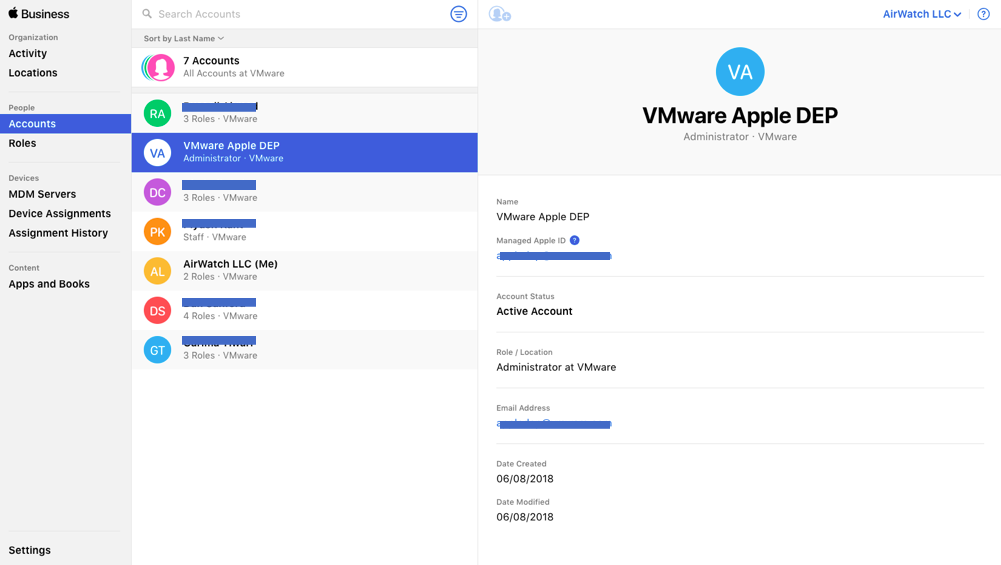Screen dimensions: 1001x565
Task: Click the DS red avatar icon
Action: [x=157, y=310]
